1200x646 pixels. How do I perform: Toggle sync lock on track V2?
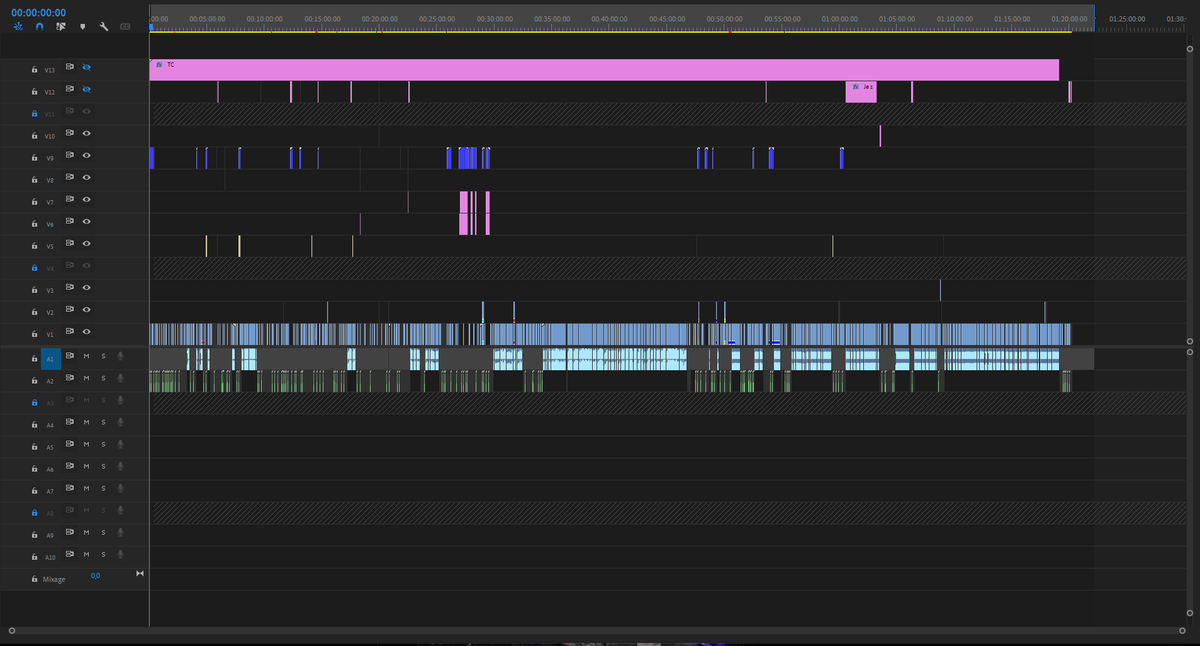point(70,309)
